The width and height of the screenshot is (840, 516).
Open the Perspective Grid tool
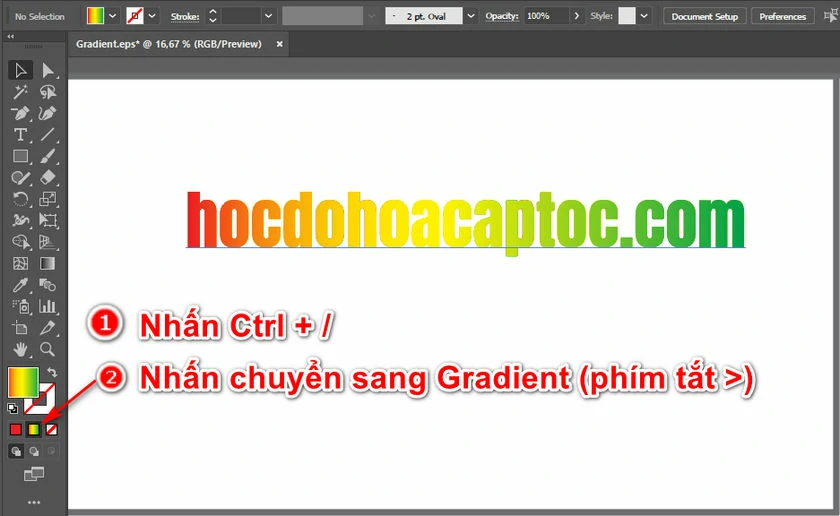[48, 242]
